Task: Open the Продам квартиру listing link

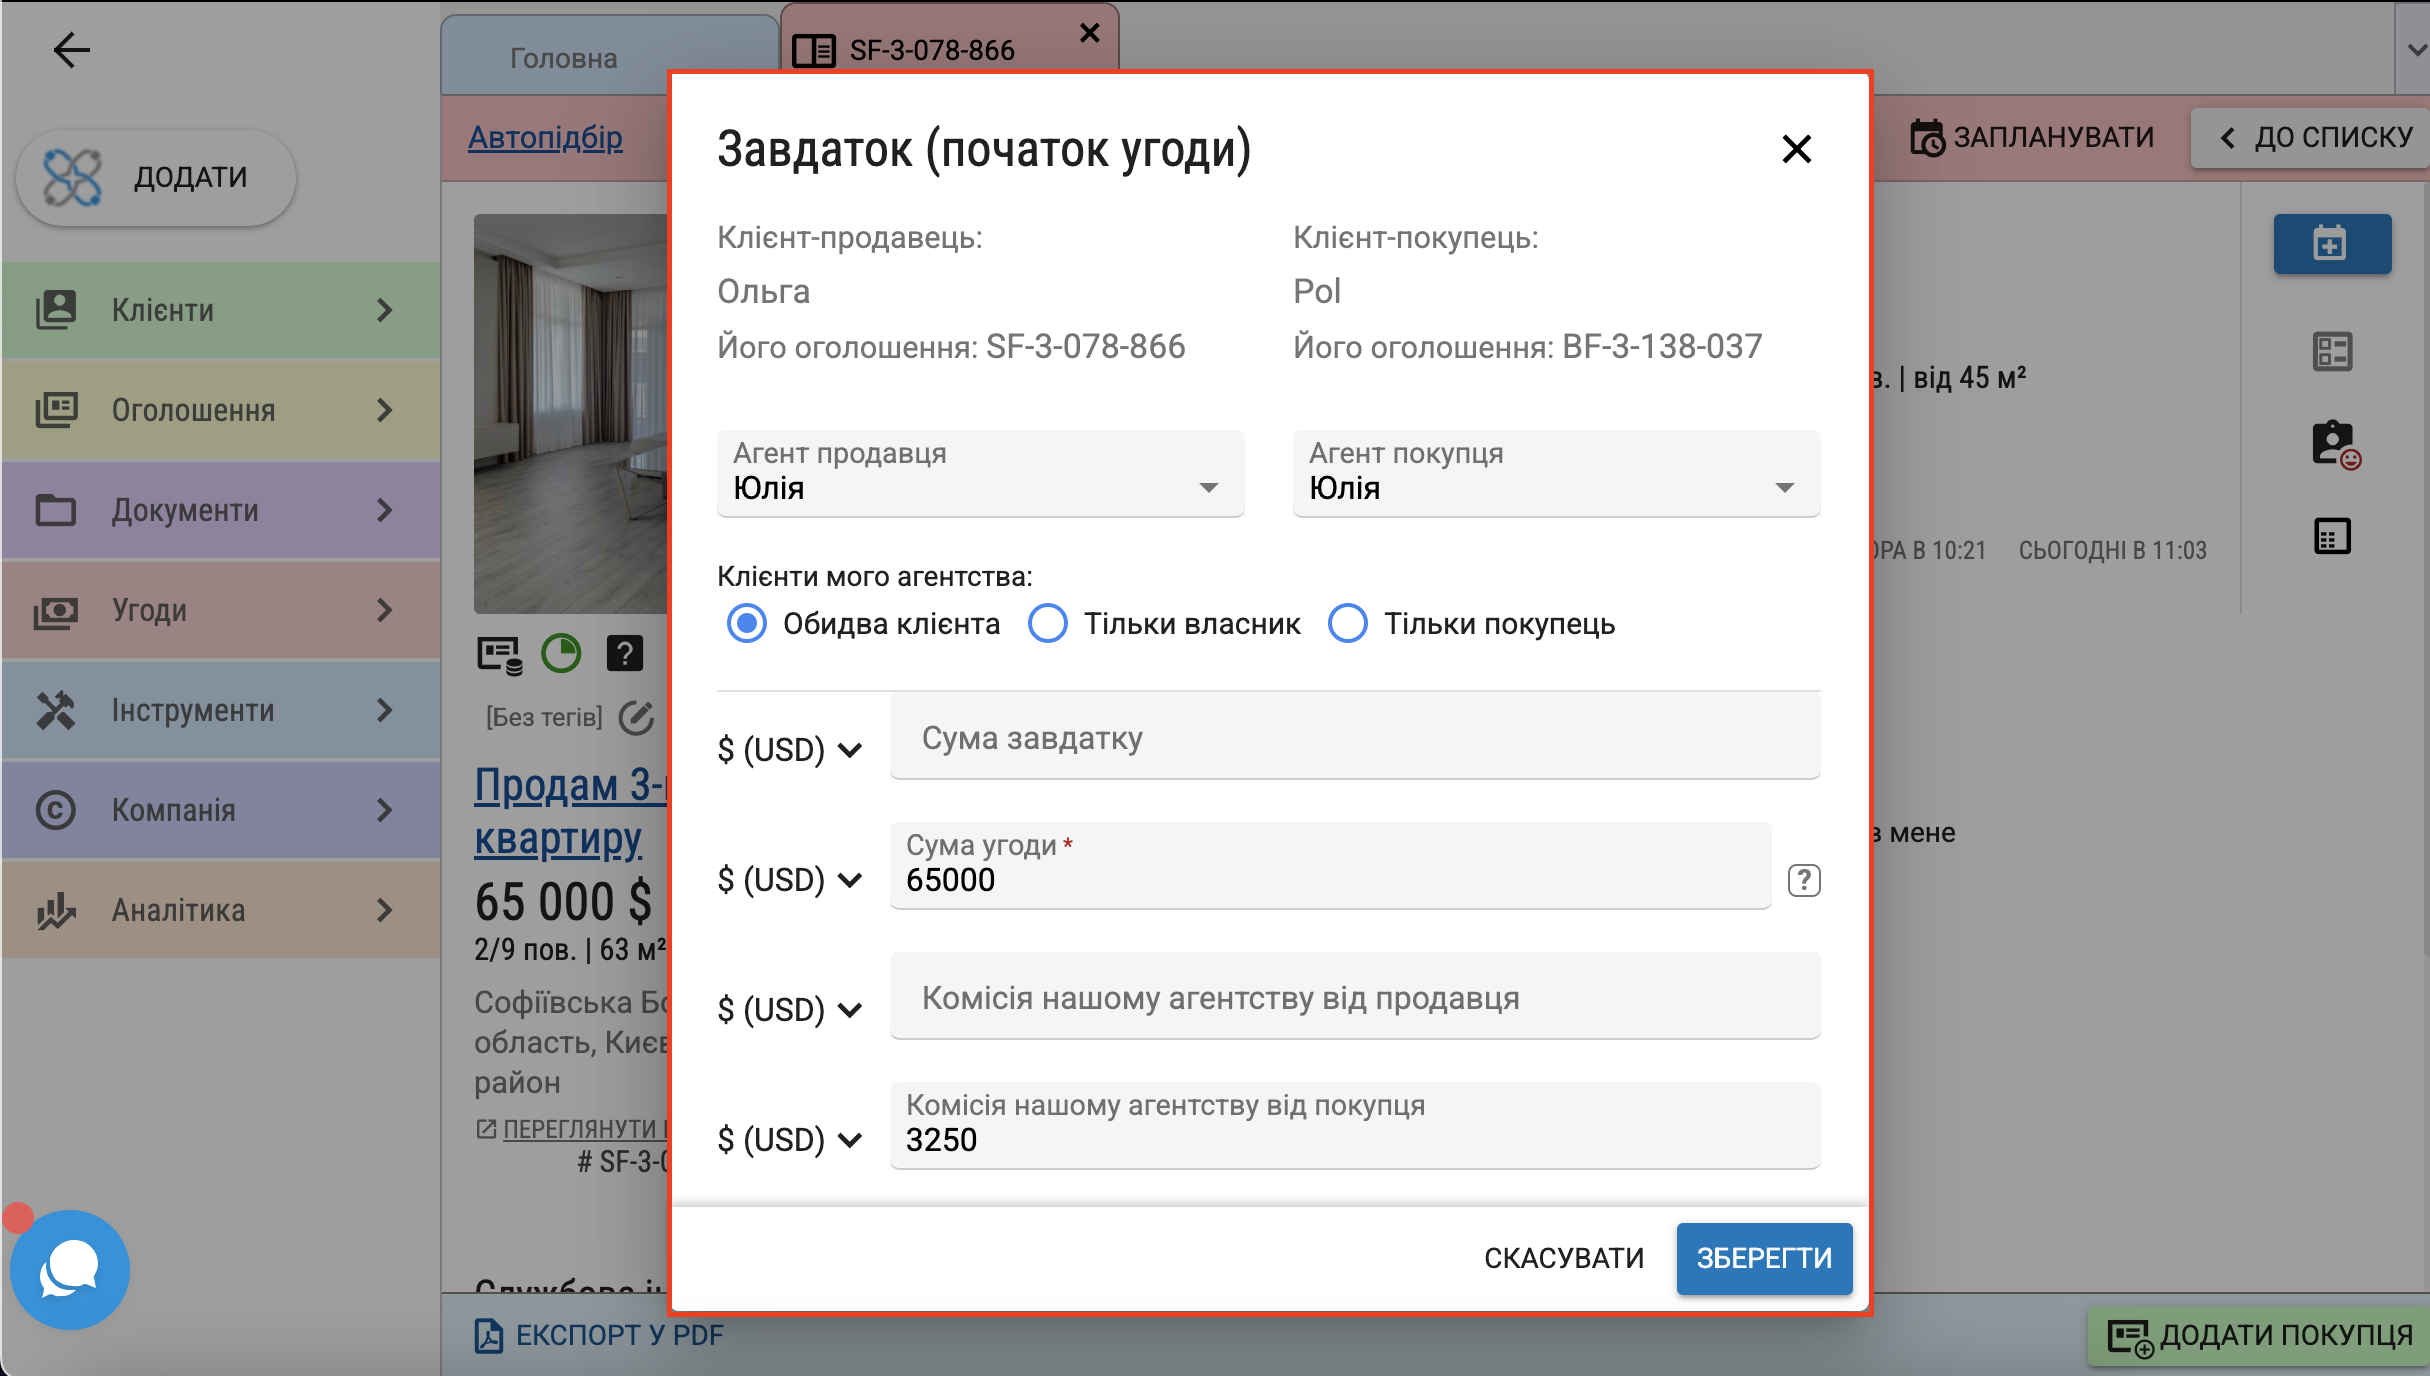Action: coord(570,811)
